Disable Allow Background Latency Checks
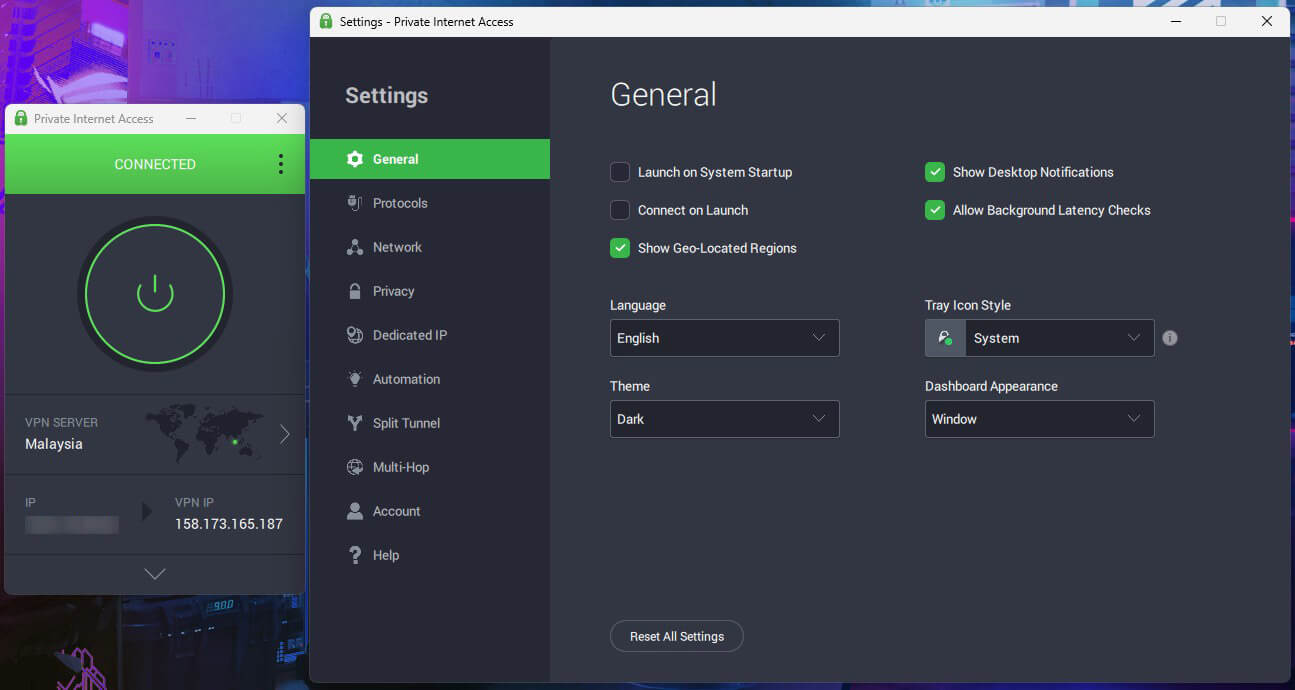This screenshot has width=1295, height=690. 935,210
